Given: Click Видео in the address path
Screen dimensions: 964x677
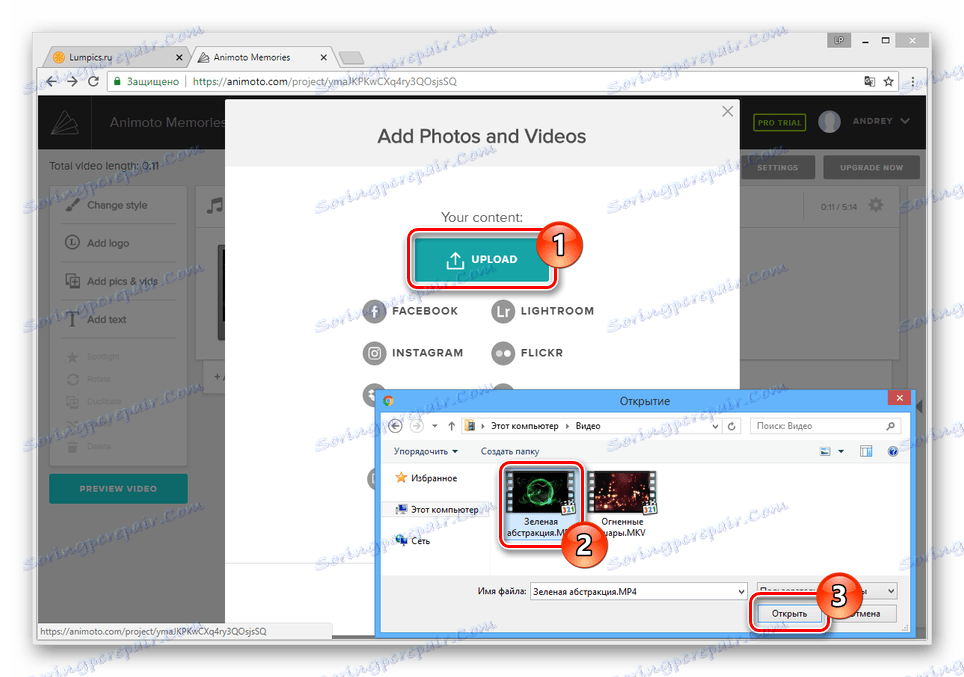Looking at the screenshot, I should pyautogui.click(x=588, y=426).
